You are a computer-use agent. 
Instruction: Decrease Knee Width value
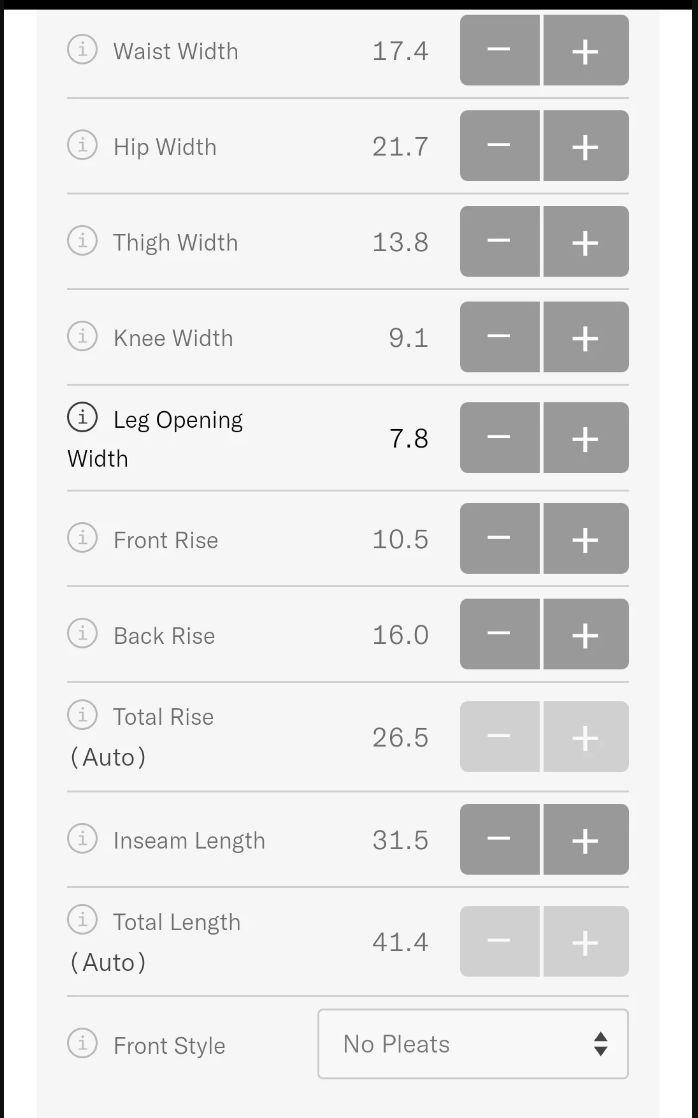click(x=499, y=337)
